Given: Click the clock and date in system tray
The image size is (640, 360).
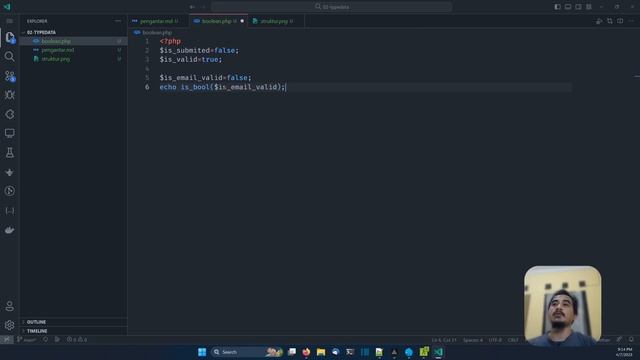Looking at the screenshot, I should (624, 352).
